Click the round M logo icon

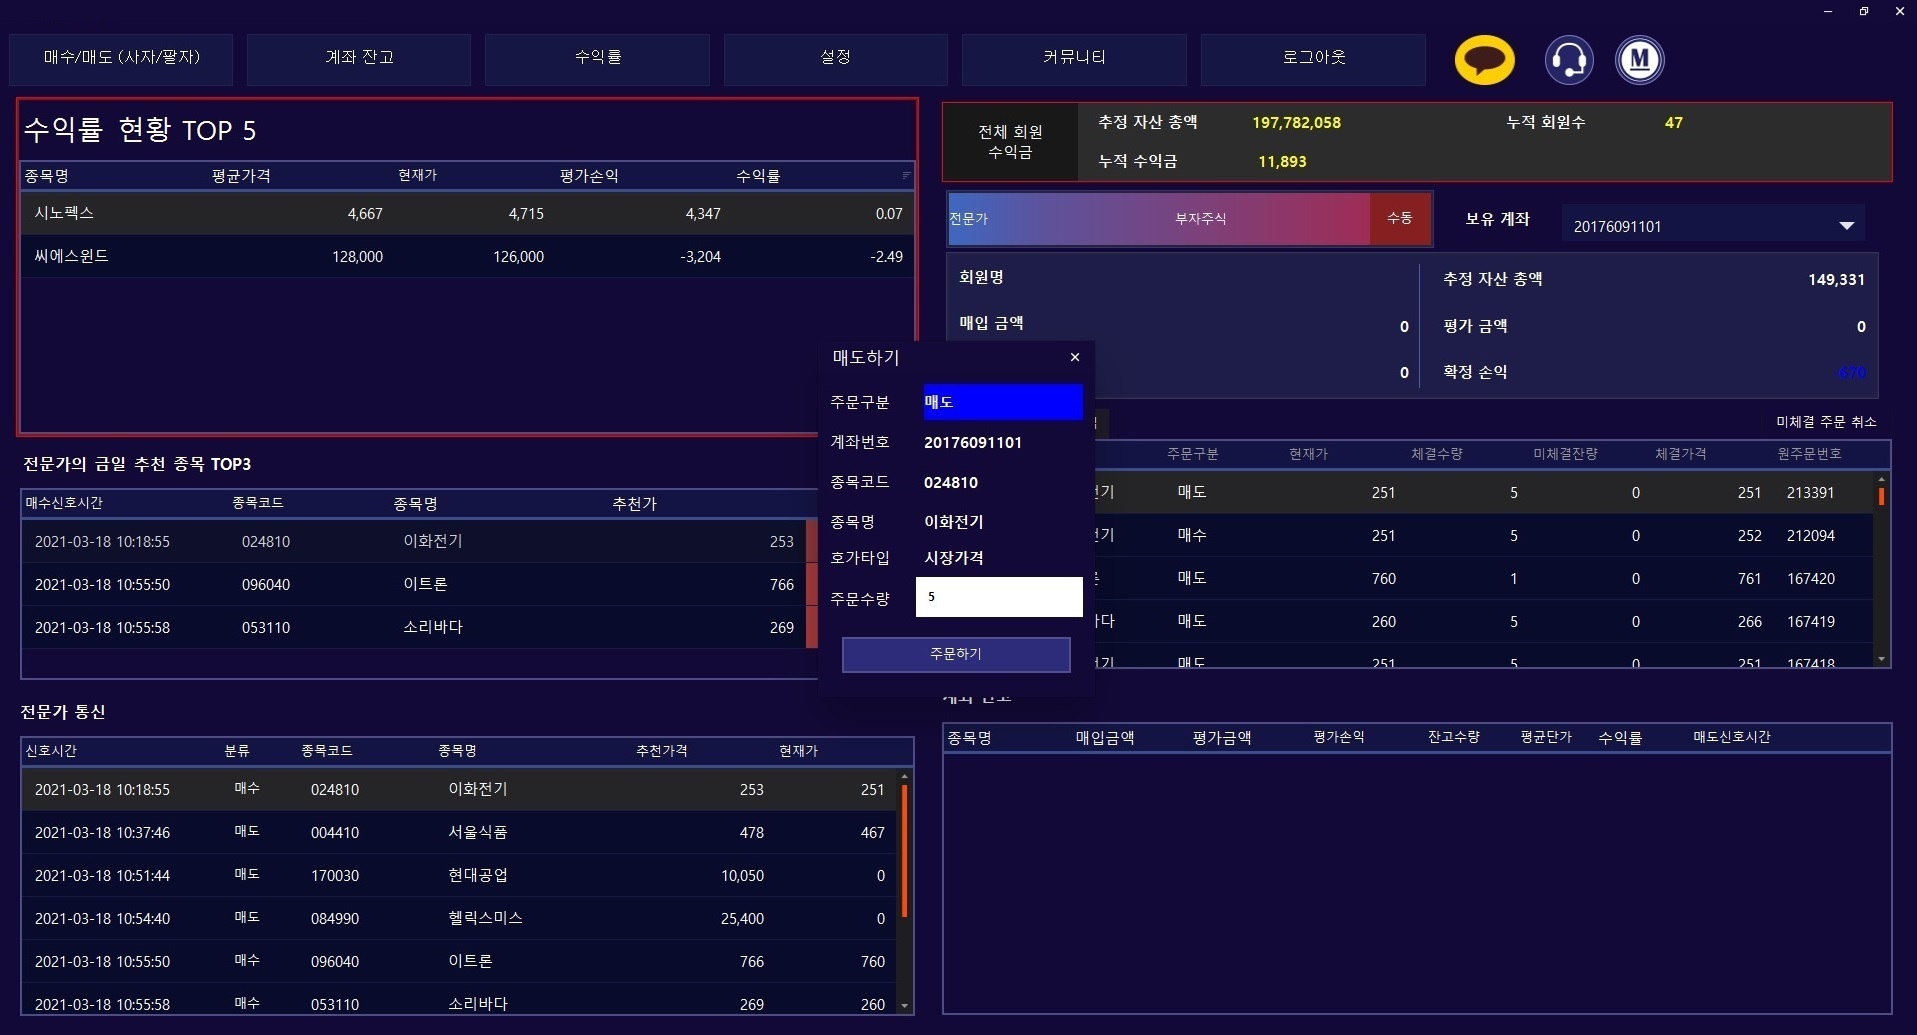tap(1639, 60)
